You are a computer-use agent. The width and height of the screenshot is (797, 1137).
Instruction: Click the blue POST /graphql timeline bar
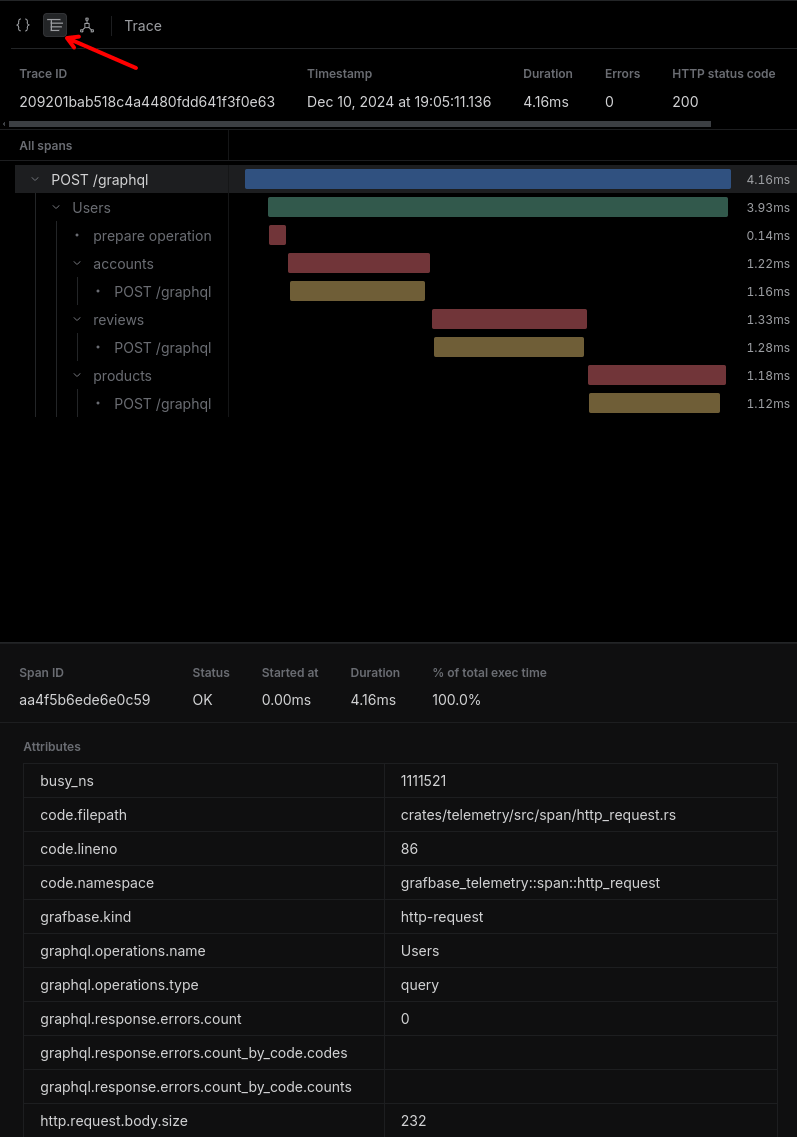487,179
